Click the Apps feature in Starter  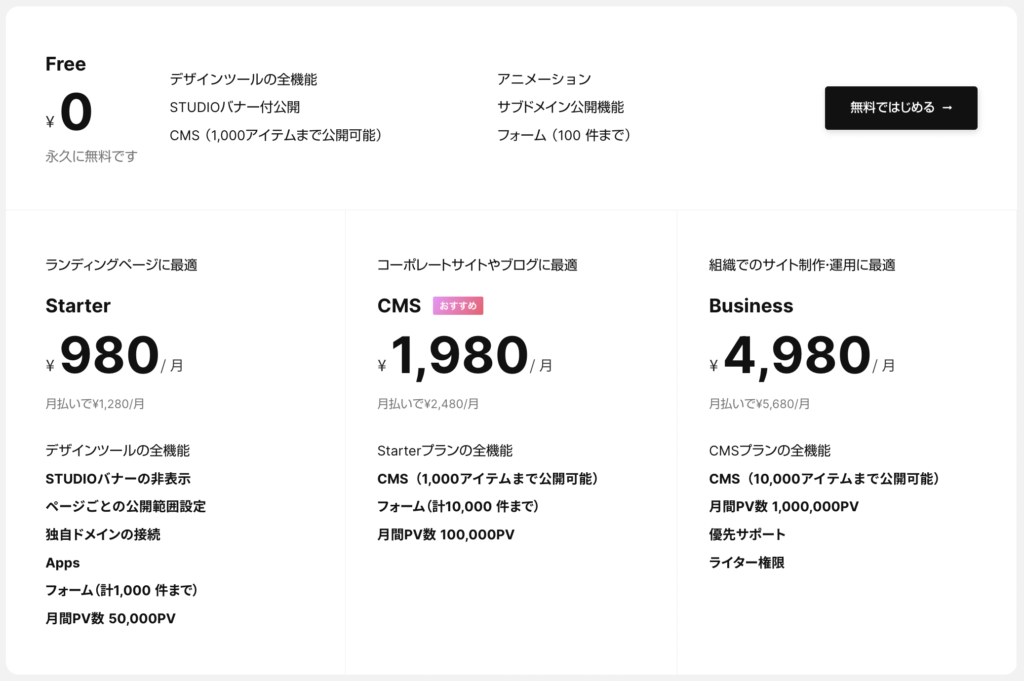63,563
